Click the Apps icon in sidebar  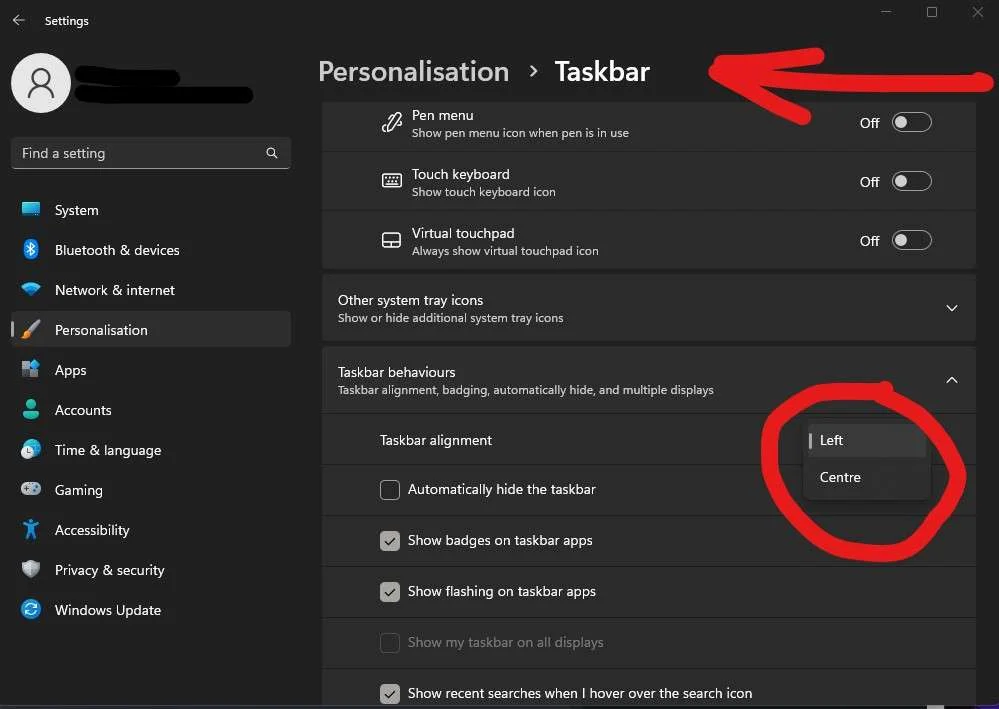point(31,369)
